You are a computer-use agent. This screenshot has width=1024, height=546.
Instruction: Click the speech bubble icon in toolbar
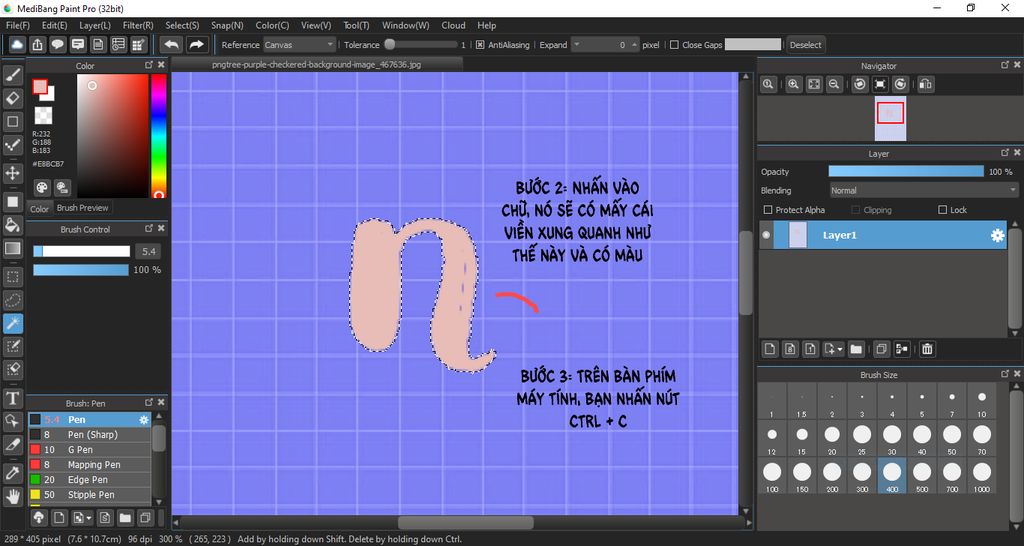[x=57, y=44]
